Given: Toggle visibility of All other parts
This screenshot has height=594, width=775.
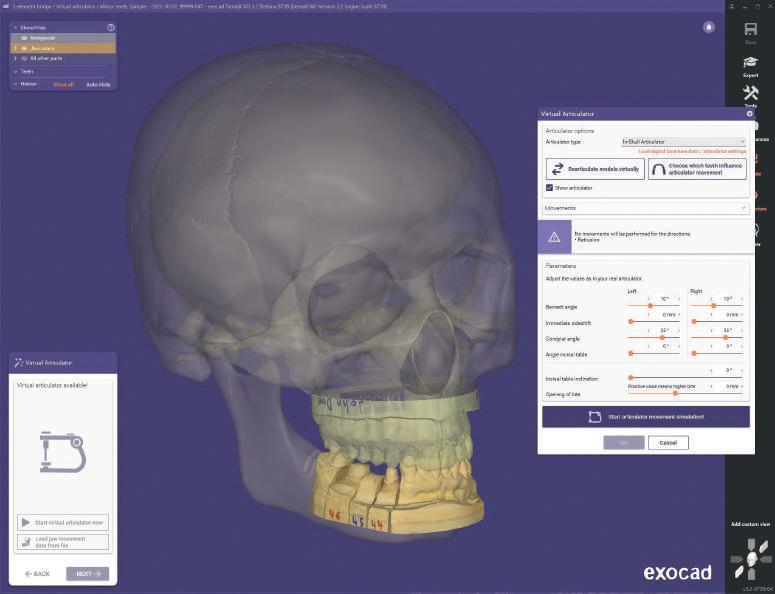Looking at the screenshot, I should (24, 58).
